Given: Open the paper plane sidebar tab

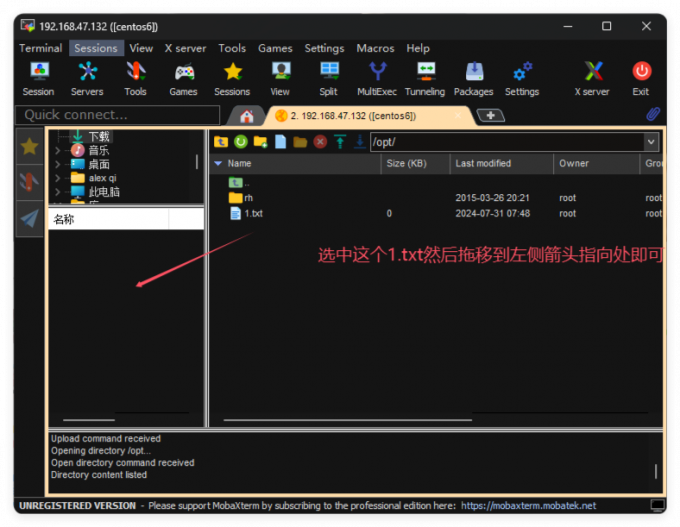Looking at the screenshot, I should [x=29, y=218].
